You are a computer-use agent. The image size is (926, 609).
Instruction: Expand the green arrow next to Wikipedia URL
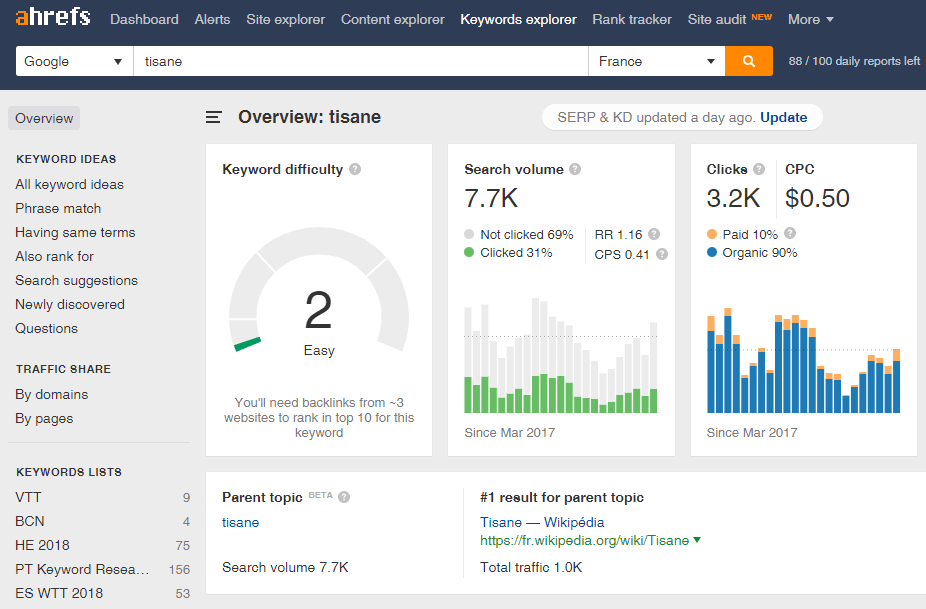(697, 540)
